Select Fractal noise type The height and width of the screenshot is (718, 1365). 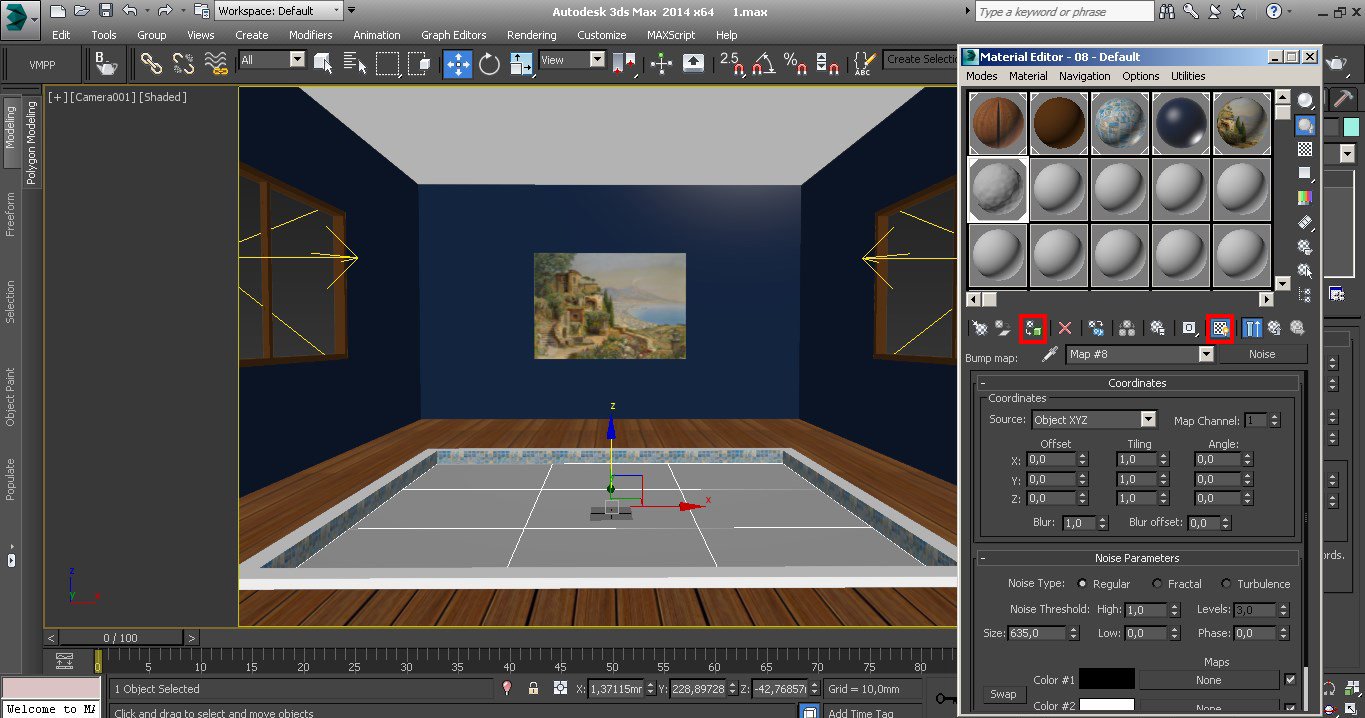click(1157, 584)
